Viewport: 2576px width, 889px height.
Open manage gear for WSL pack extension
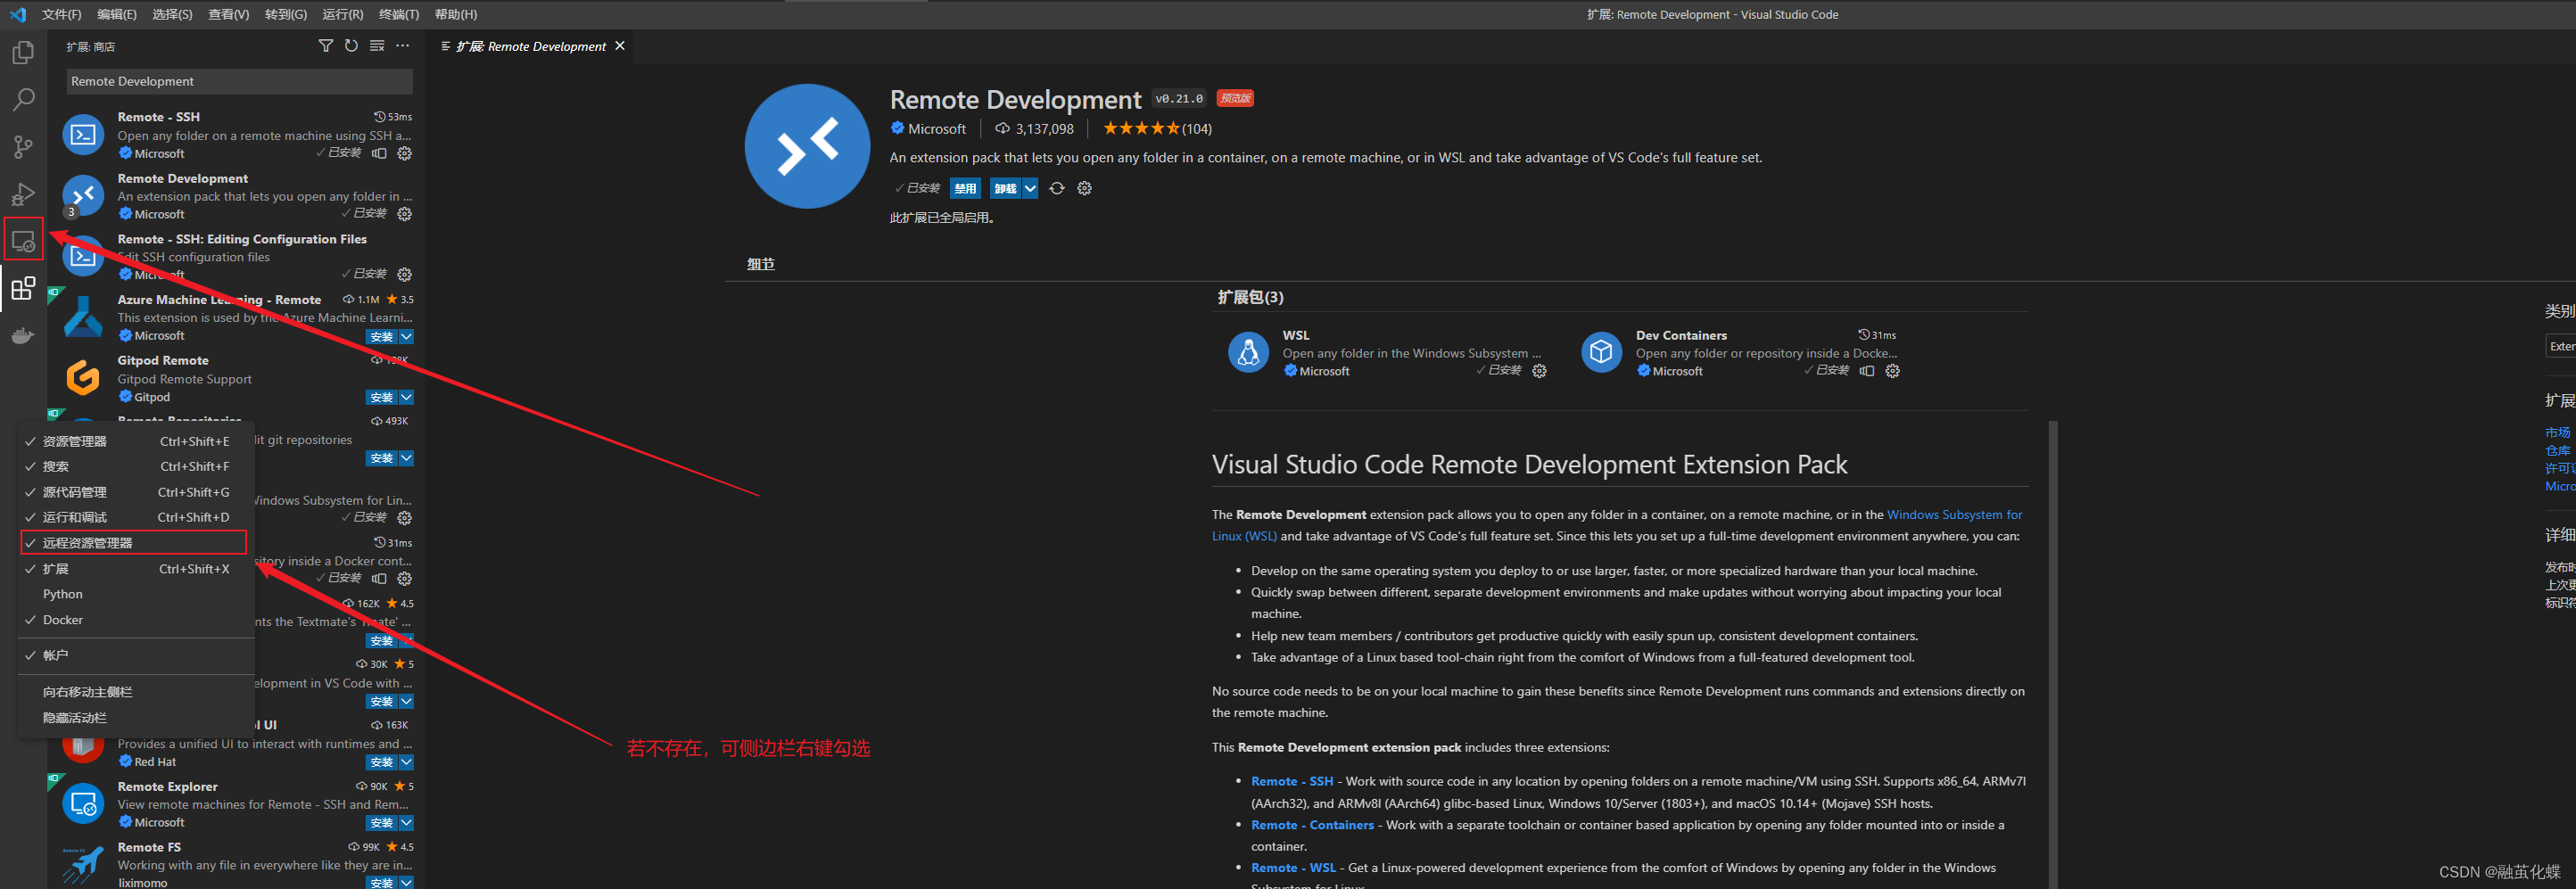click(x=1540, y=371)
